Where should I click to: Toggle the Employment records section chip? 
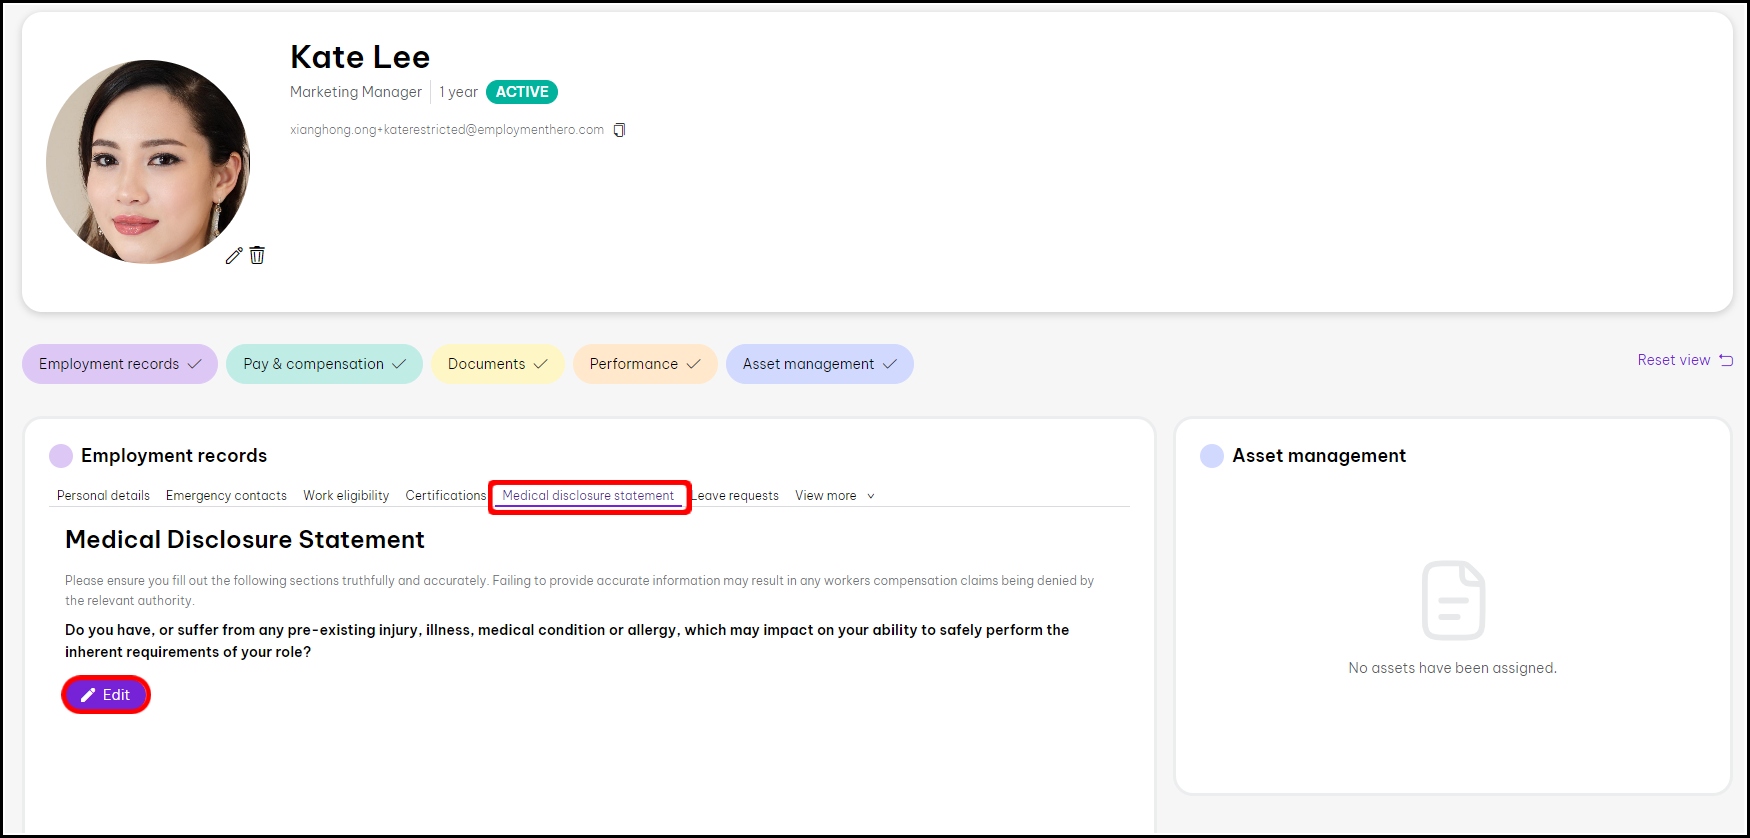click(120, 364)
